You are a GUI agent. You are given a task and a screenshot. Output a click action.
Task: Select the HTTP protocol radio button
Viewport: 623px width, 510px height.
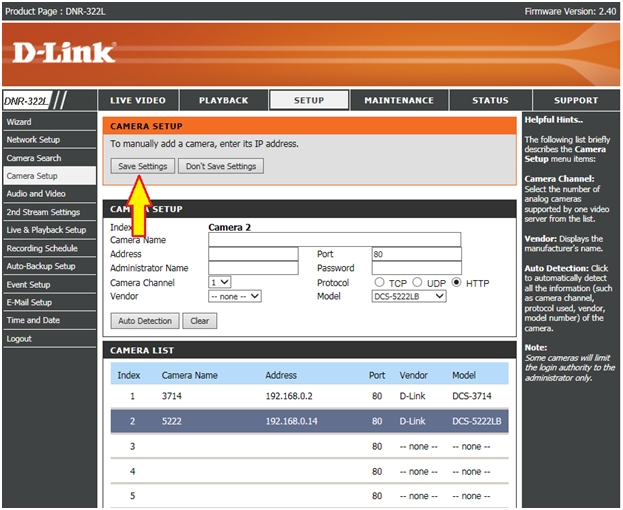(x=458, y=283)
